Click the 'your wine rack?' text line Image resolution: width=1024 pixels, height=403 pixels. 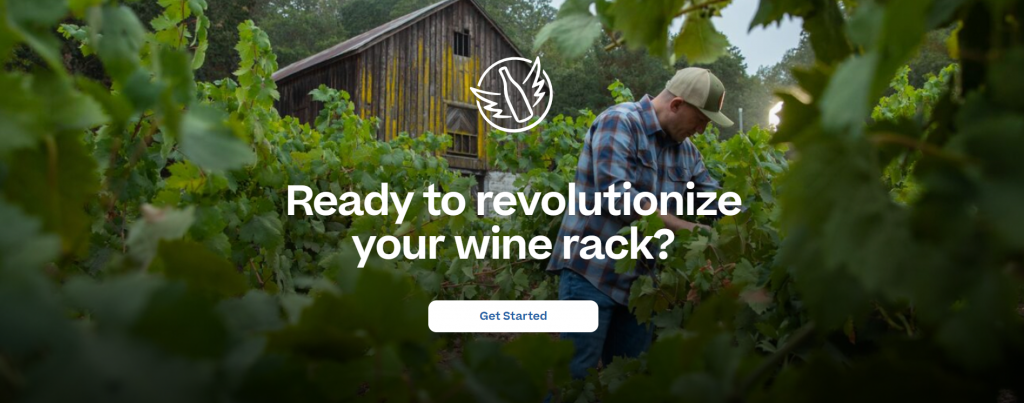(x=513, y=245)
